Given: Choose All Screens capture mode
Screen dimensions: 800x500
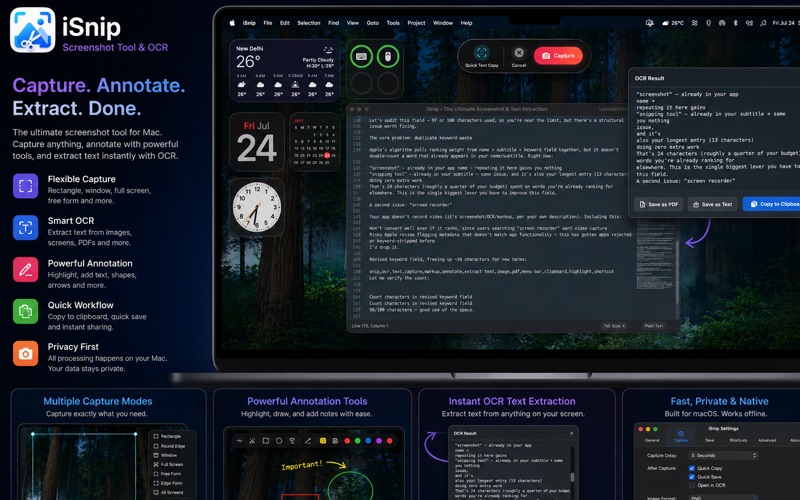Looking at the screenshot, I should 168,492.
